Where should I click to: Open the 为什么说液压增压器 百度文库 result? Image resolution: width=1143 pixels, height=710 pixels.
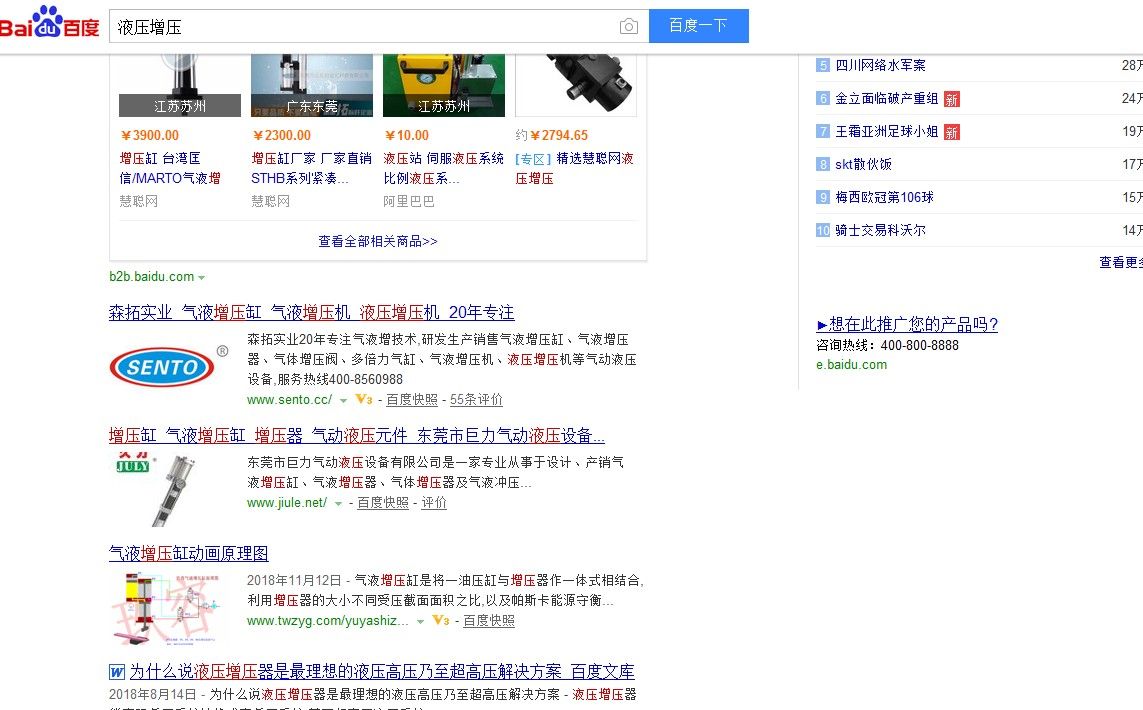tap(382, 671)
